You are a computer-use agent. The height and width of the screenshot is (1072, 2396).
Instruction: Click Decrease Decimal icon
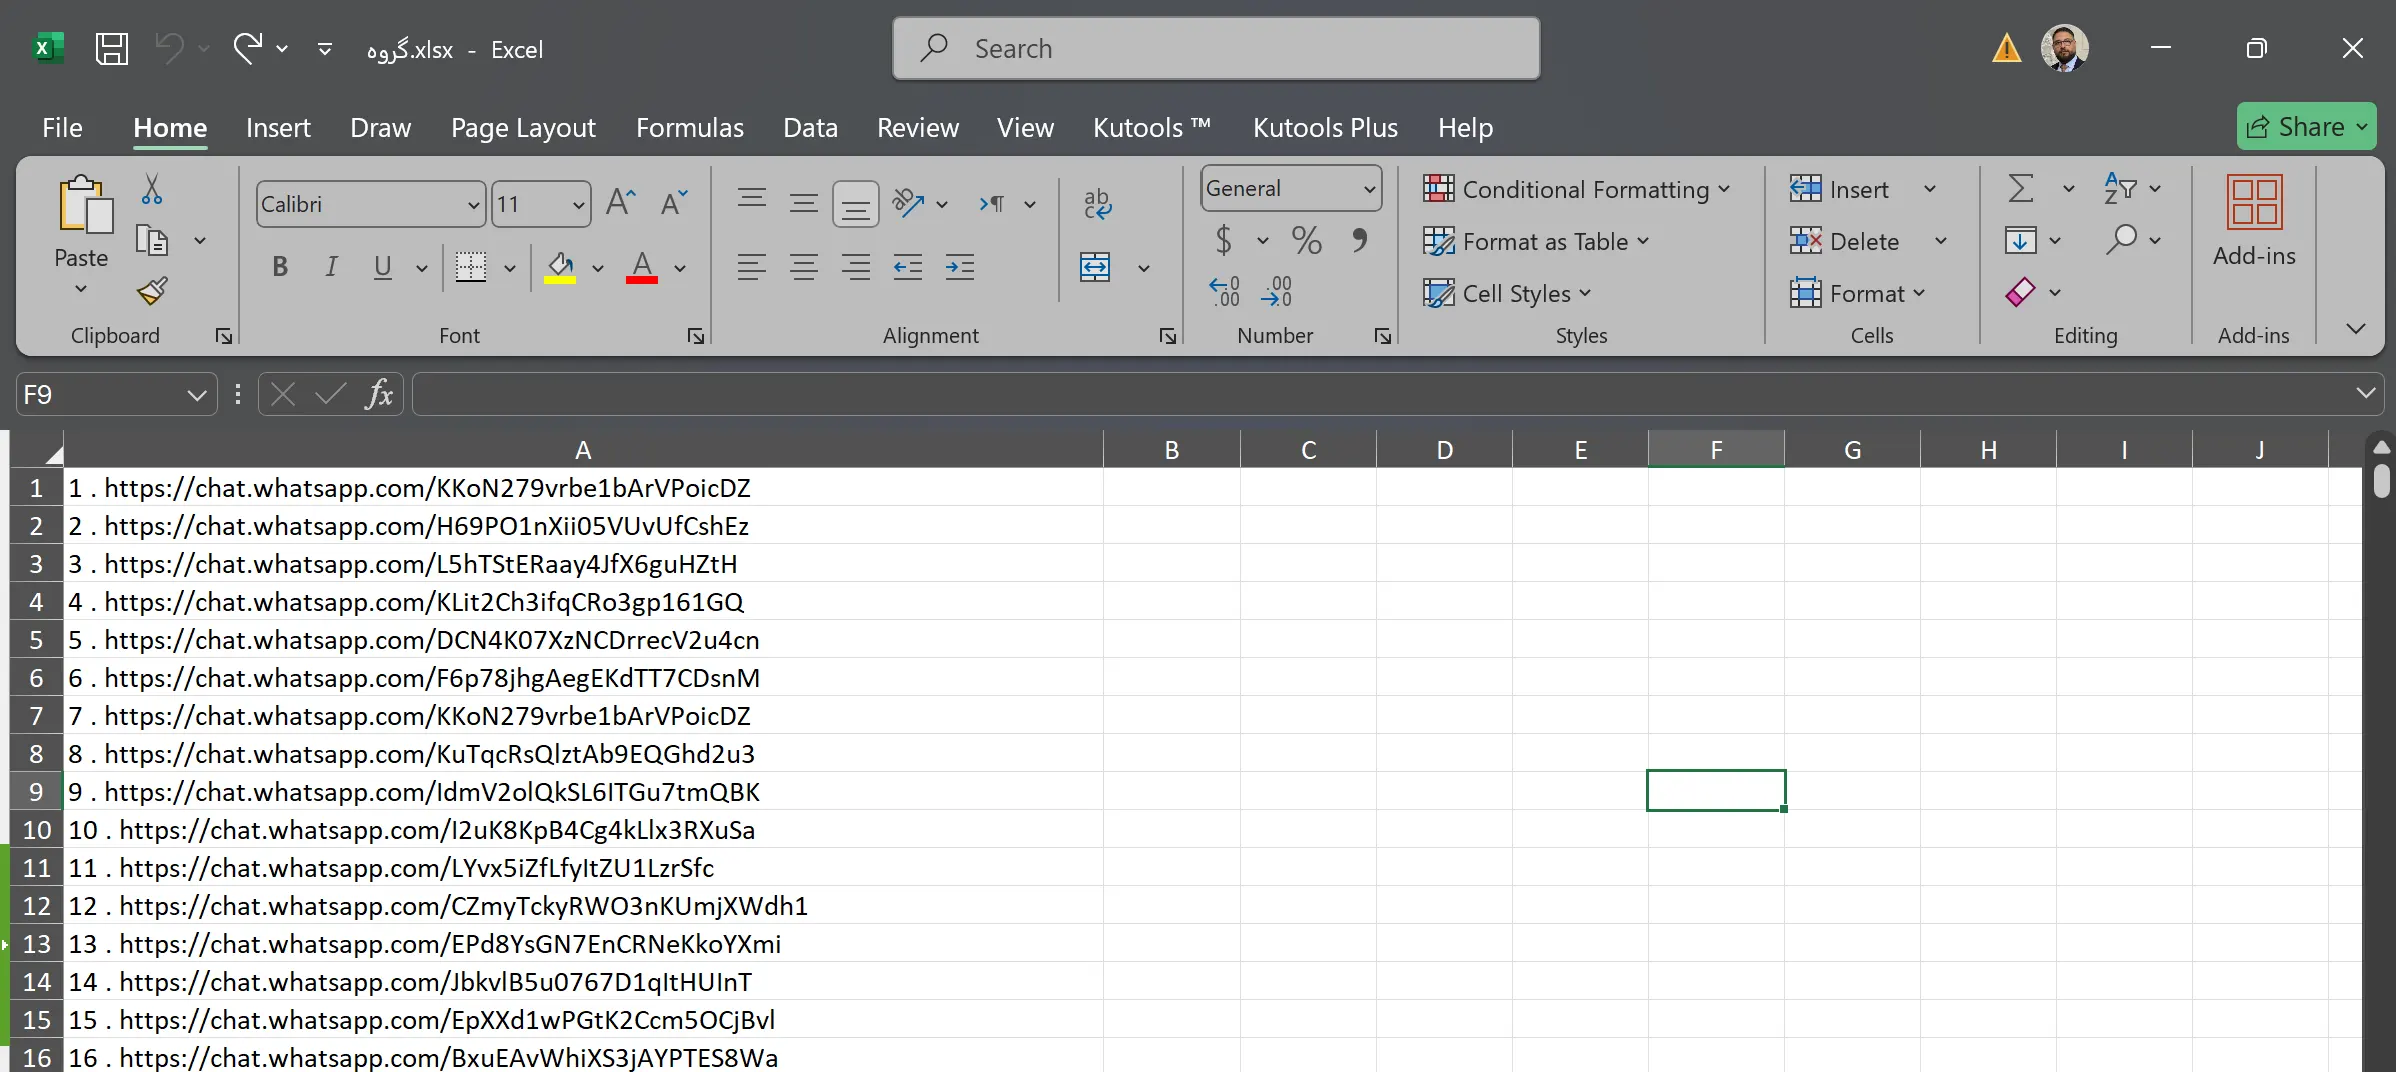(x=1277, y=291)
